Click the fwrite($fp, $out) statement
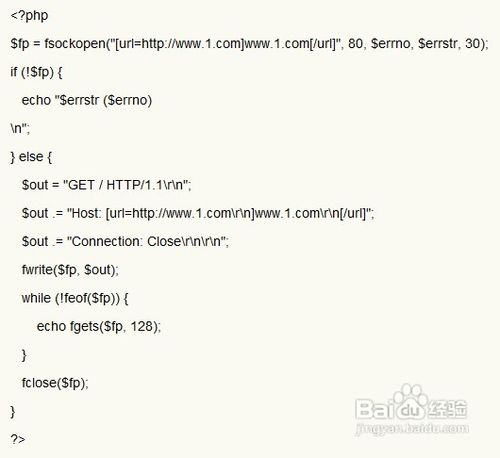The image size is (500, 458). point(70,270)
